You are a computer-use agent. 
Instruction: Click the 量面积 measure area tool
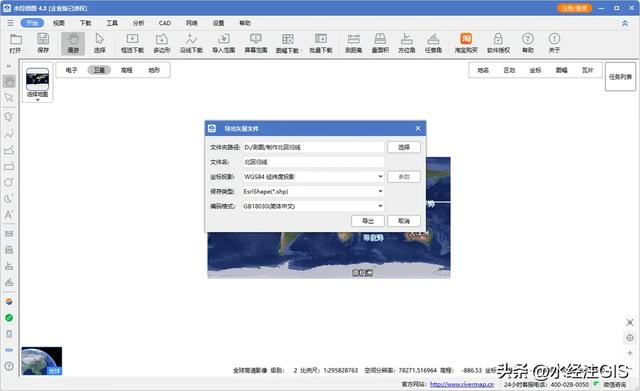pos(380,43)
